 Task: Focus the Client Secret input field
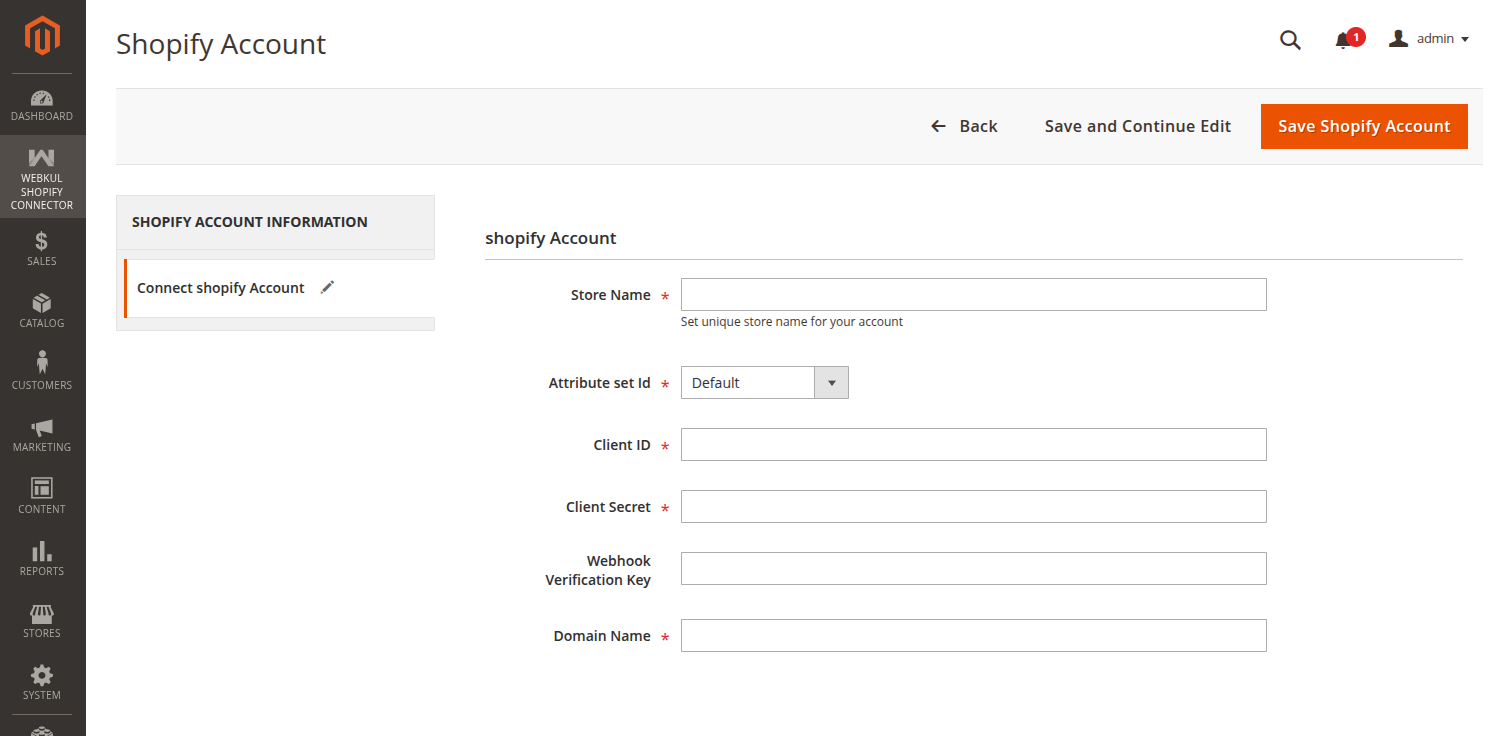pyautogui.click(x=974, y=507)
